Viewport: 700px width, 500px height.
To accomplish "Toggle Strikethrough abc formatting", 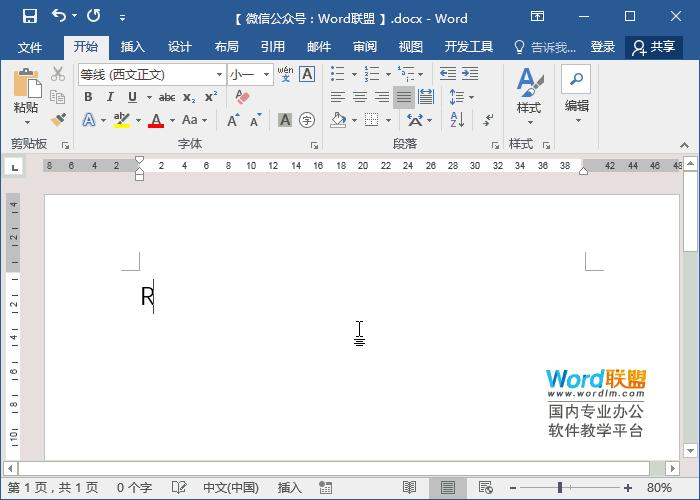I will pos(167,97).
